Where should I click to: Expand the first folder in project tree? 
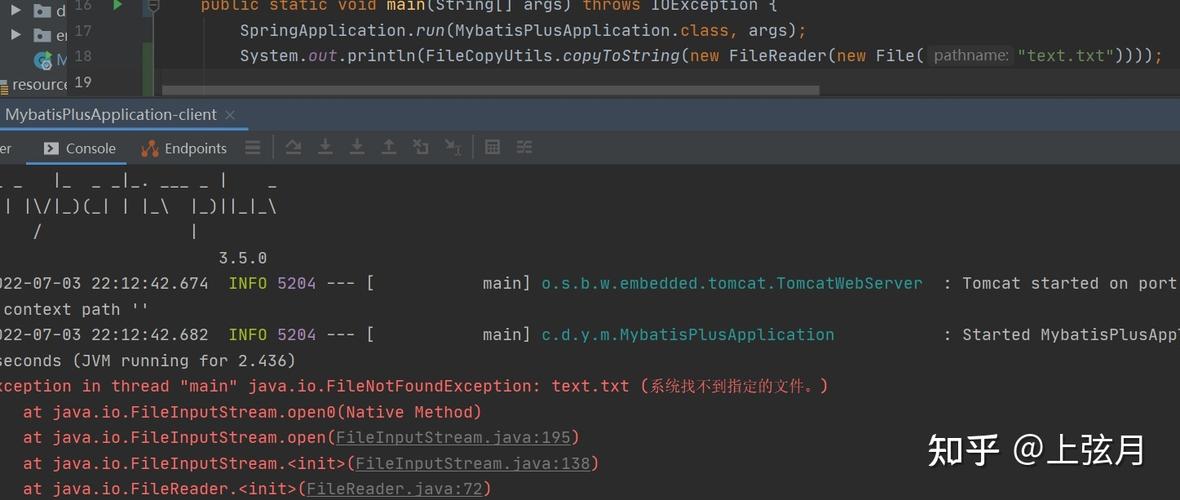point(16,10)
